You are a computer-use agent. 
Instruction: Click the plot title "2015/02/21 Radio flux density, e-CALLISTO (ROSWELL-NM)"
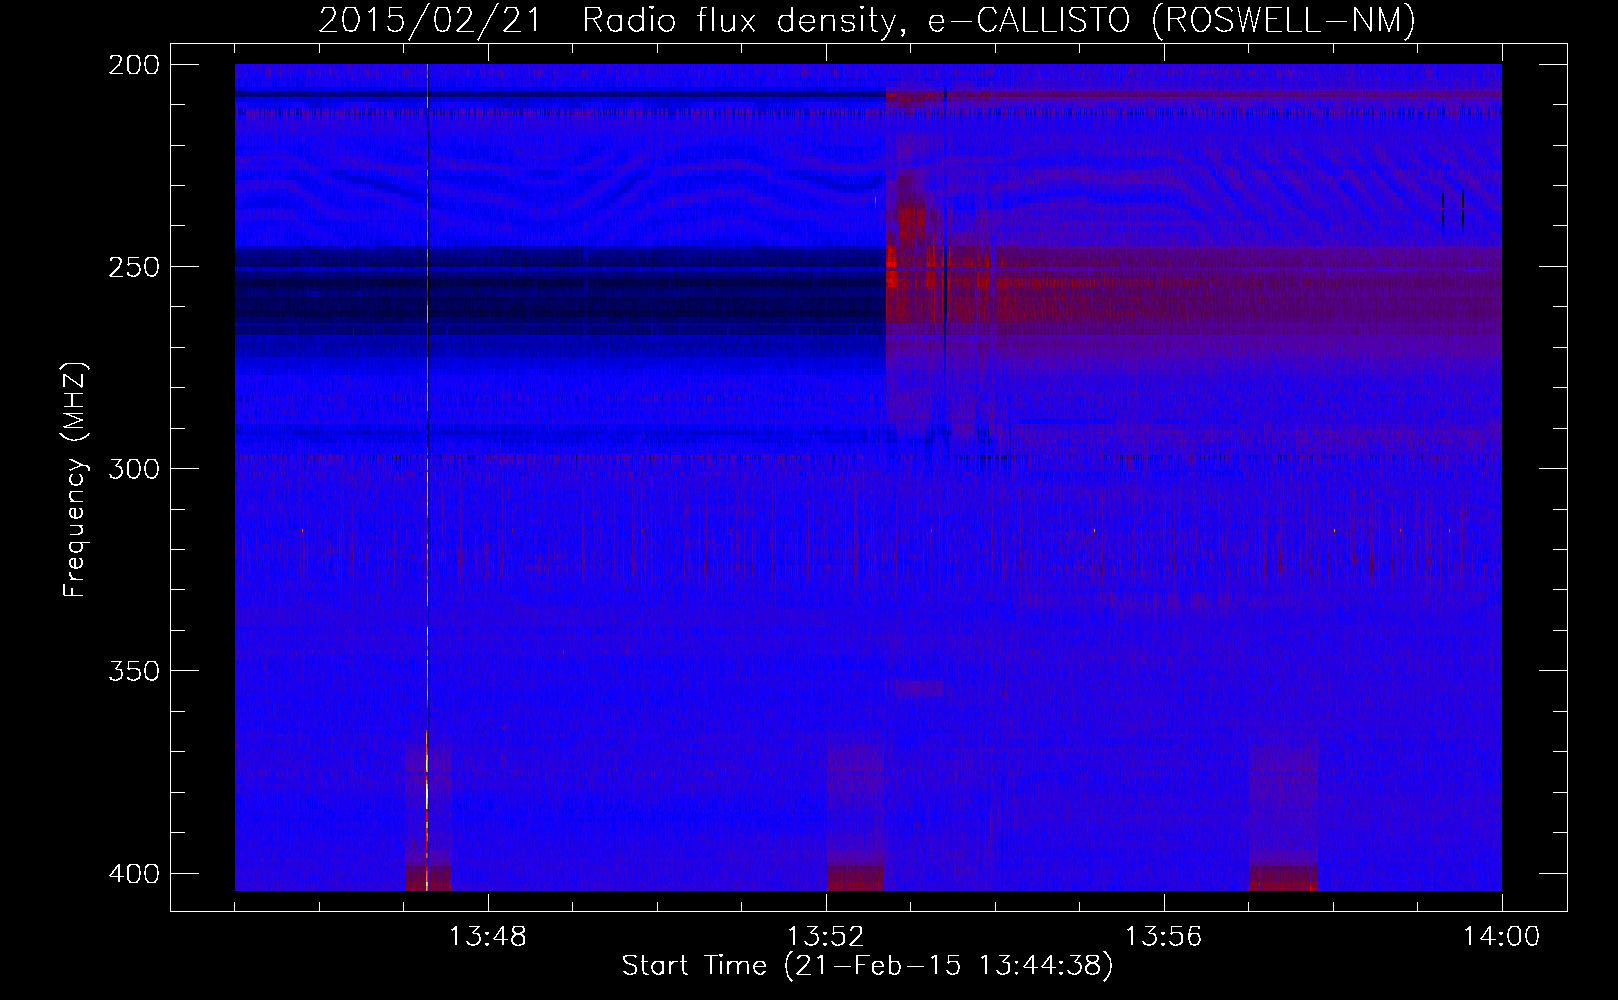pyautogui.click(x=867, y=20)
